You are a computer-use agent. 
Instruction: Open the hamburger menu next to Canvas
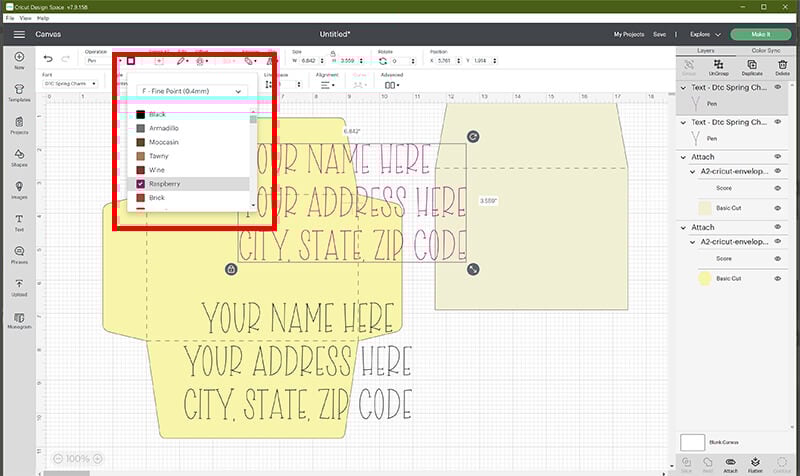pyautogui.click(x=19, y=34)
